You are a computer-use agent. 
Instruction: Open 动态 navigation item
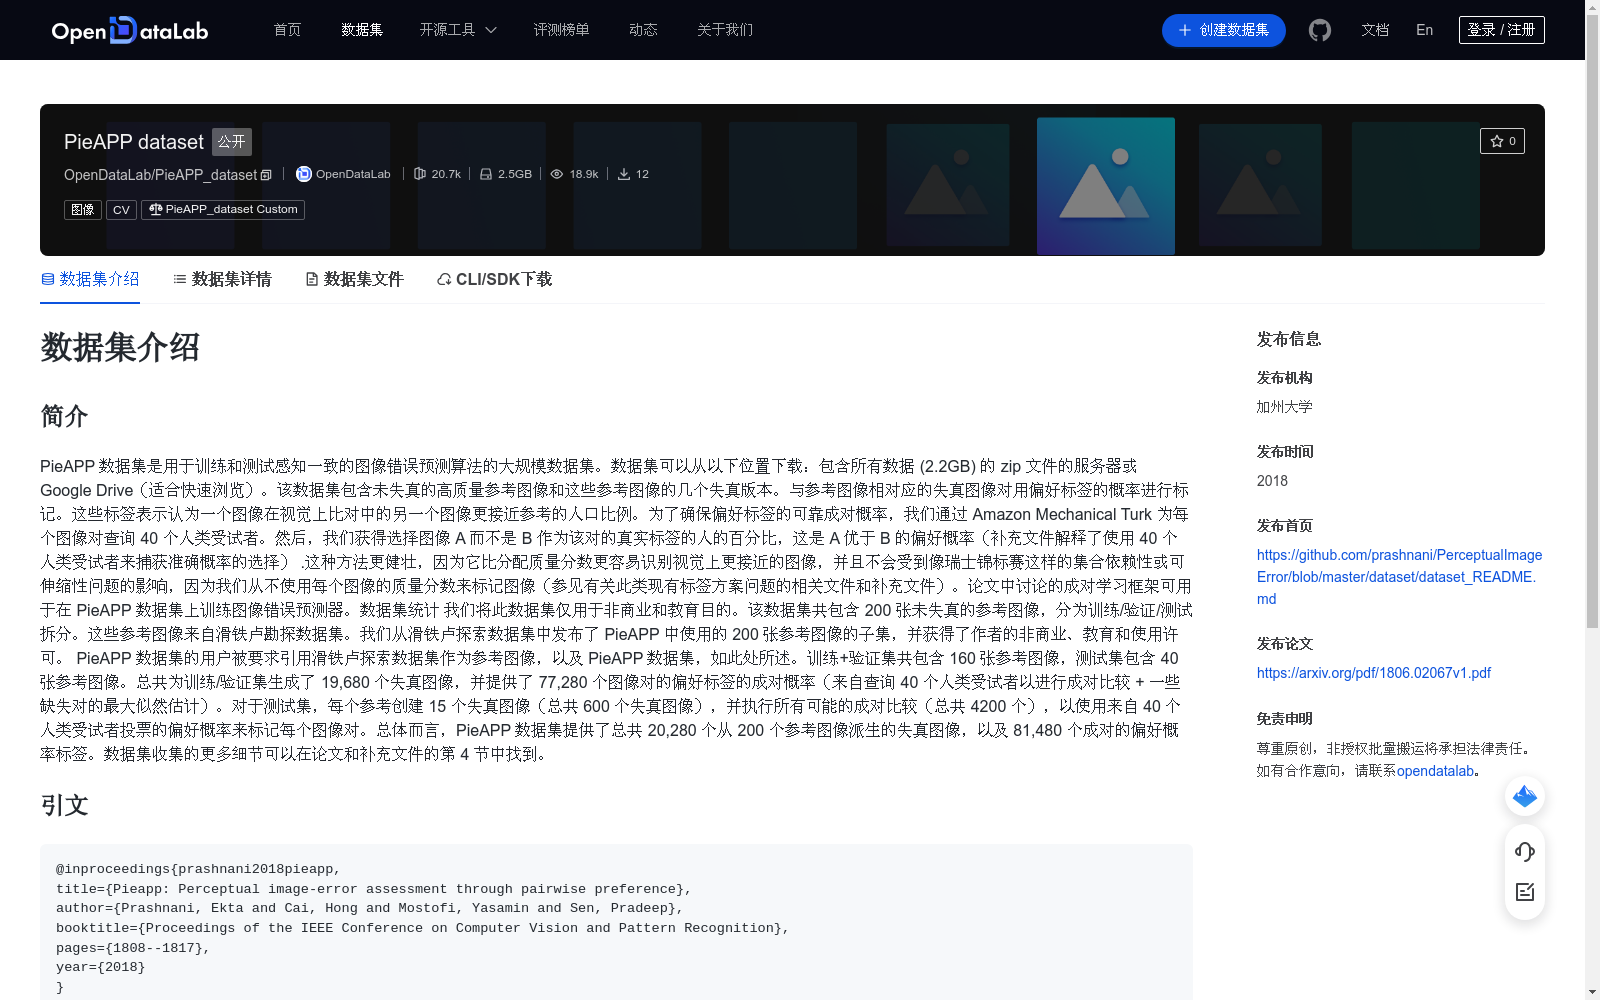[643, 30]
